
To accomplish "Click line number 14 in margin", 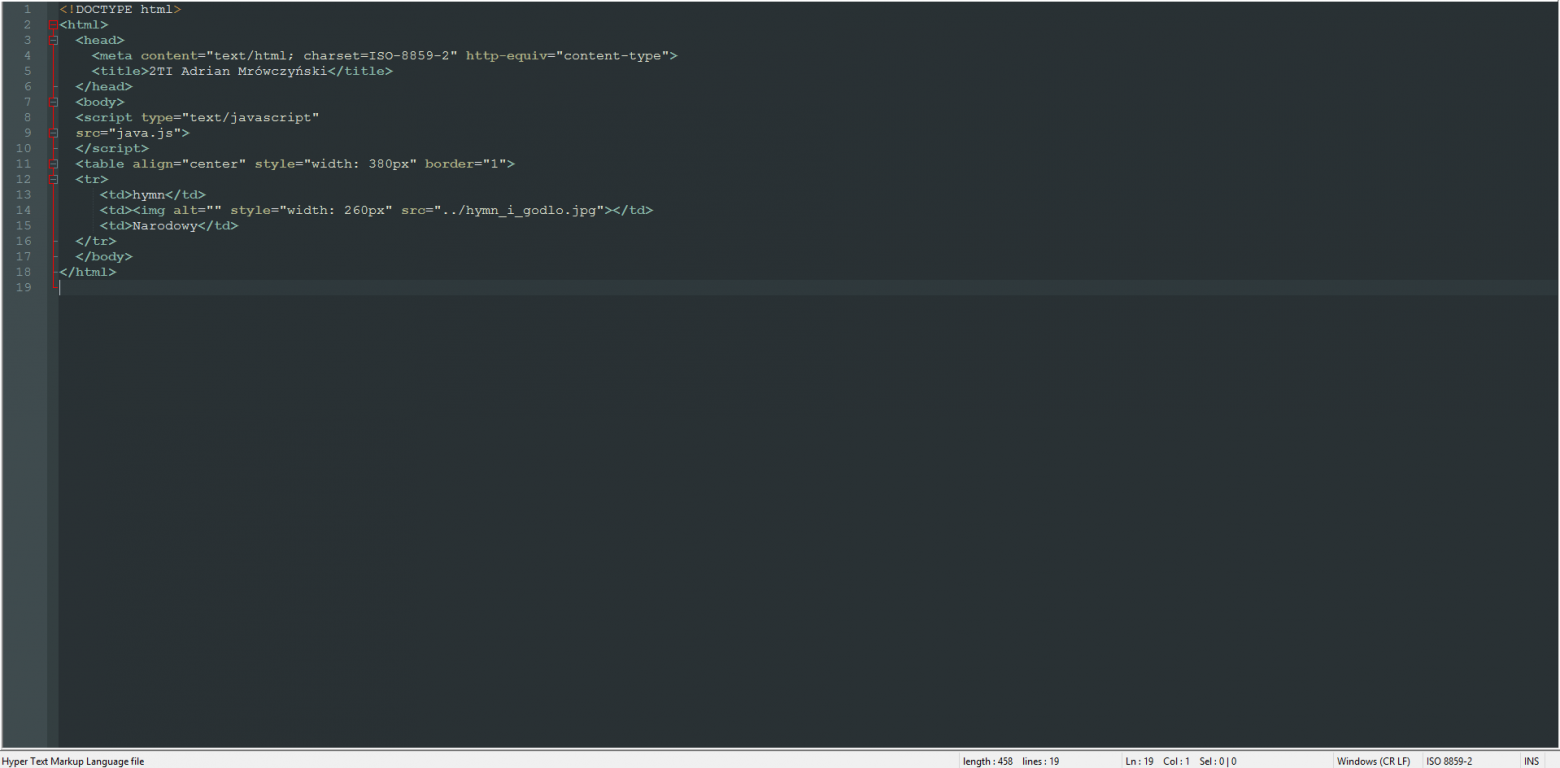I will coord(24,210).
